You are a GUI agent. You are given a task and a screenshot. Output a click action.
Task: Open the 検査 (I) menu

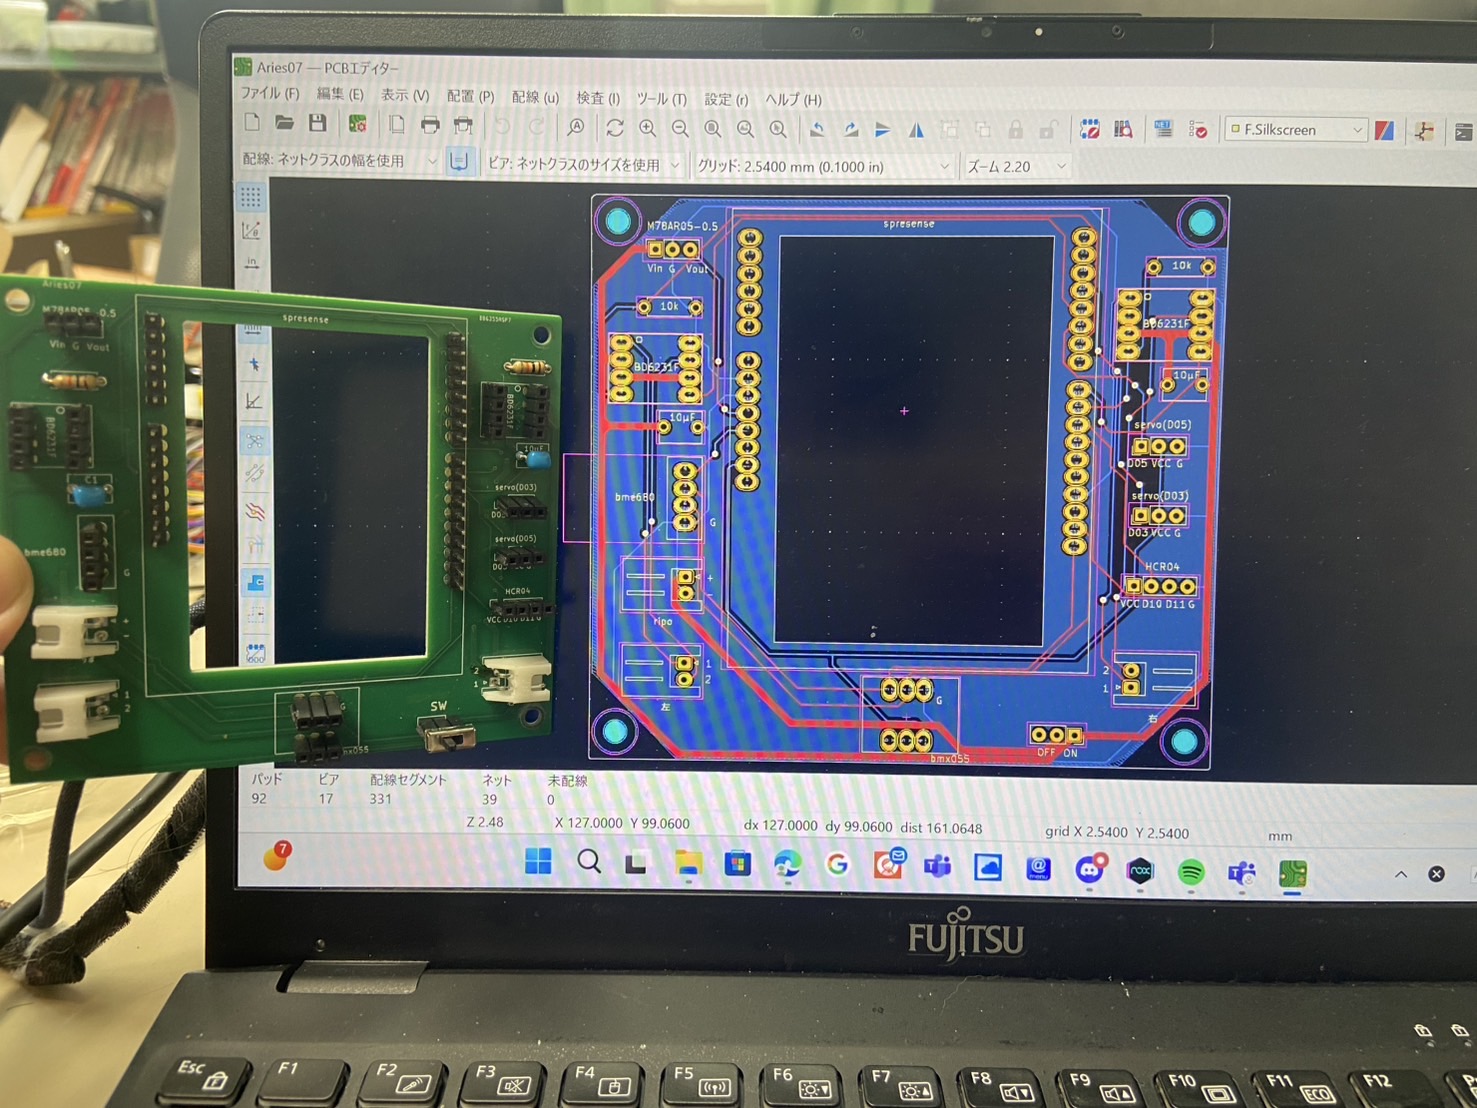pos(598,98)
